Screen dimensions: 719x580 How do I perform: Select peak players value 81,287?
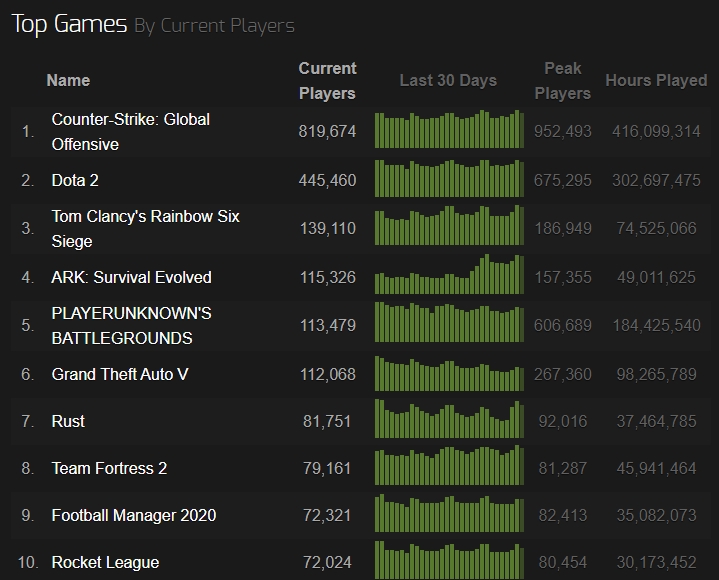[x=563, y=468]
